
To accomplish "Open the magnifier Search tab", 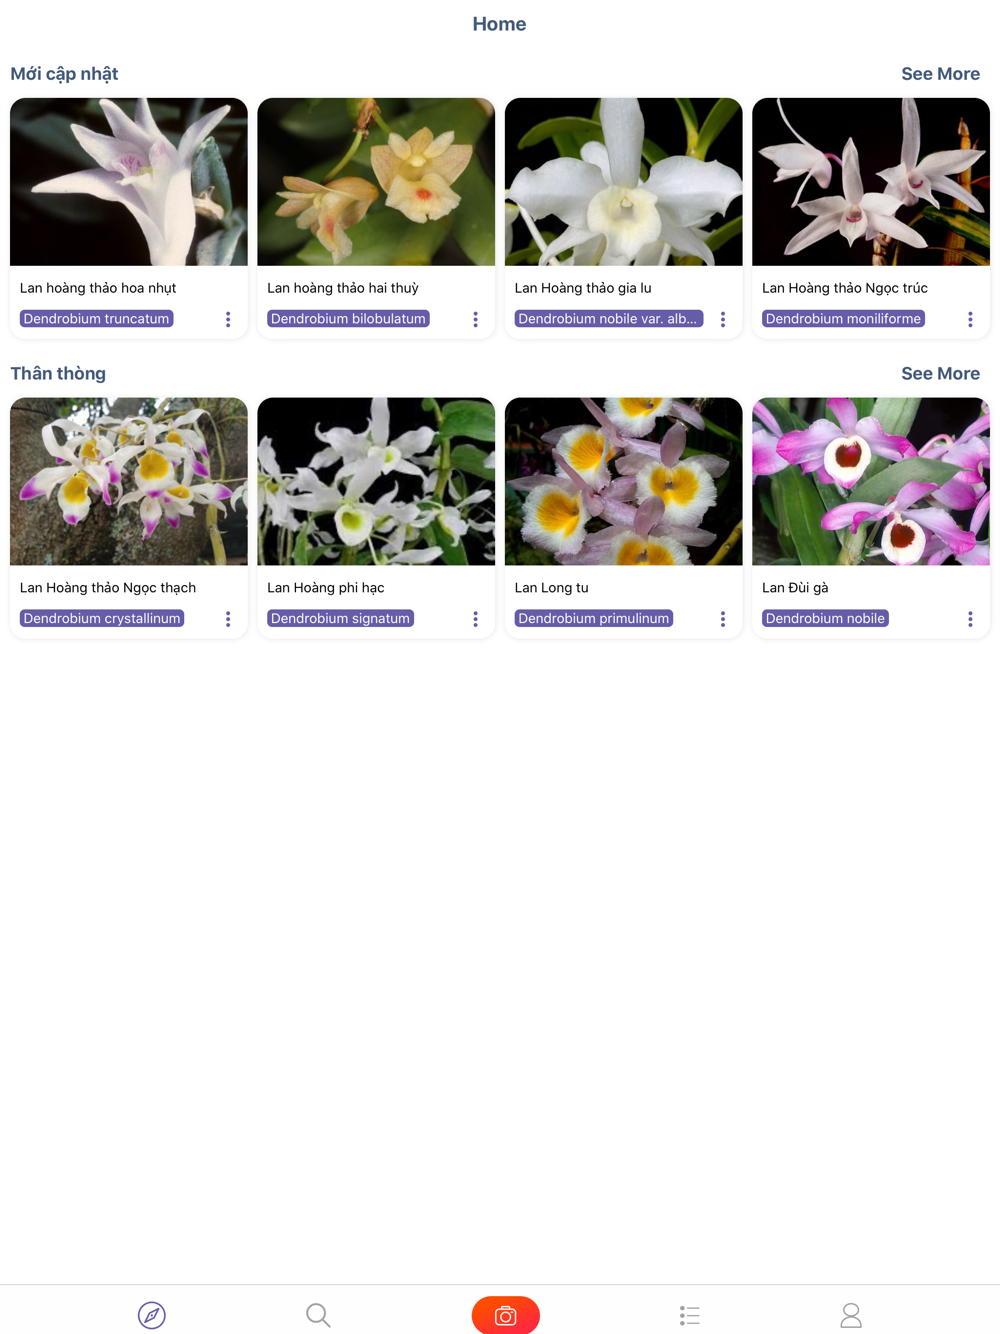I will point(318,1315).
